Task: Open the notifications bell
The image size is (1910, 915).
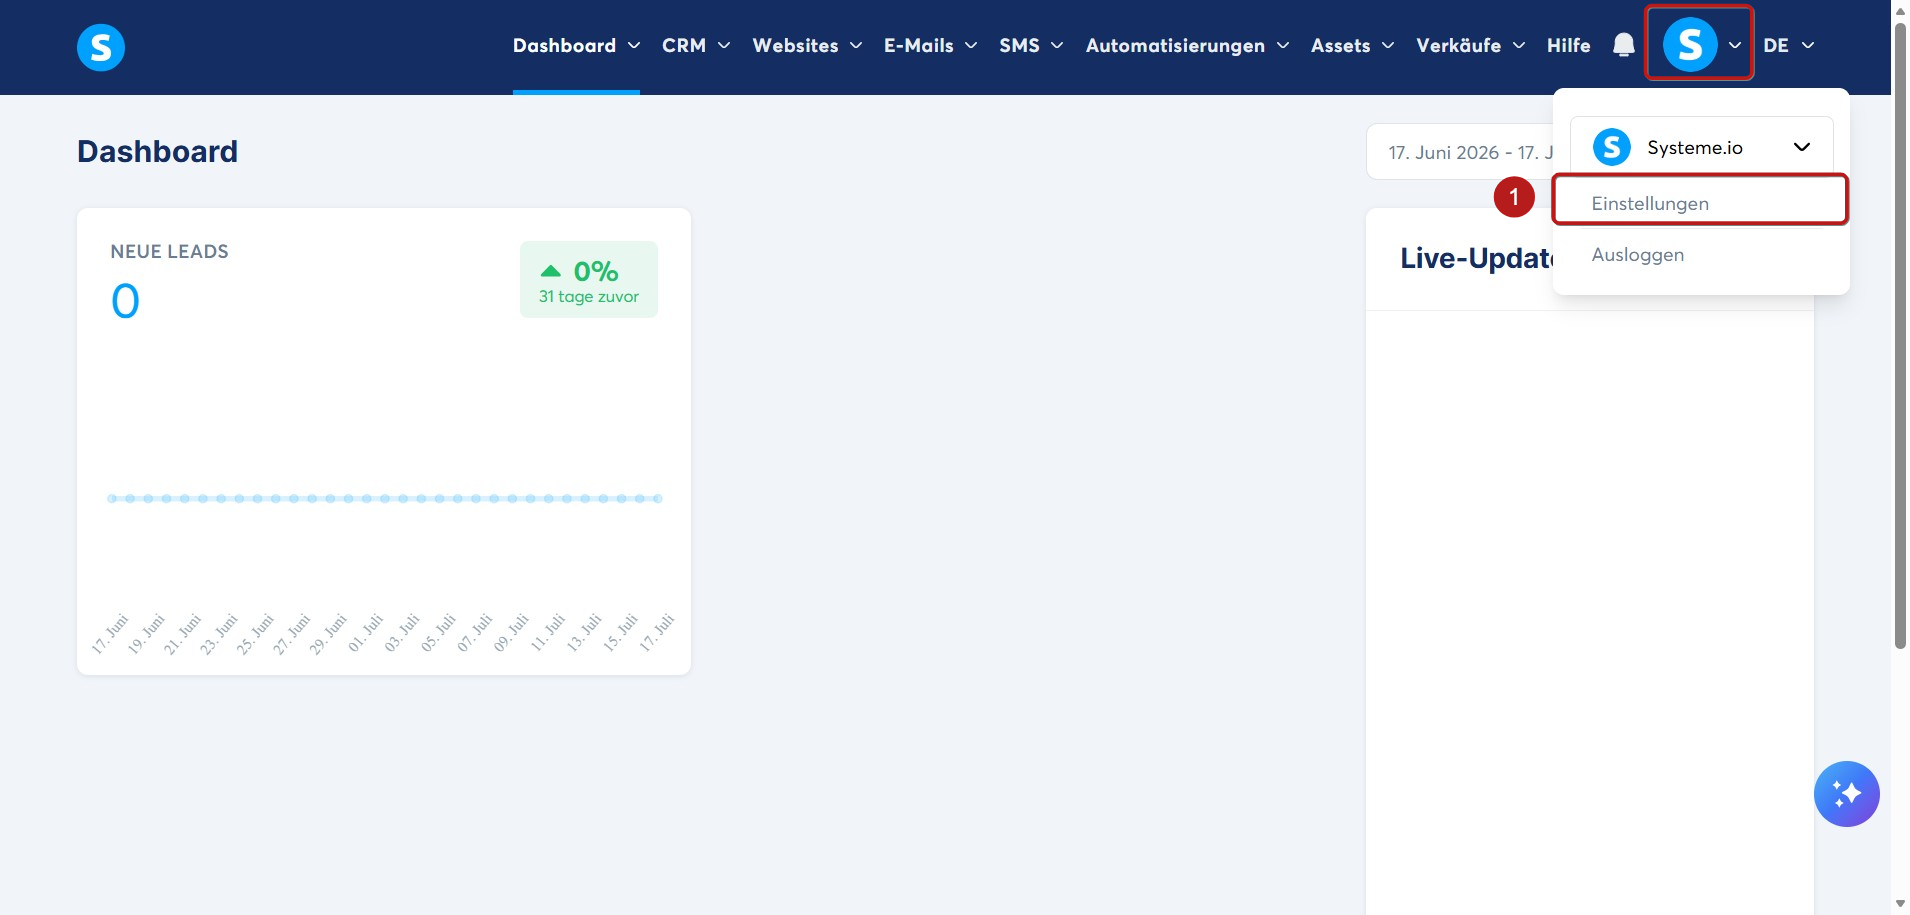Action: click(x=1624, y=45)
